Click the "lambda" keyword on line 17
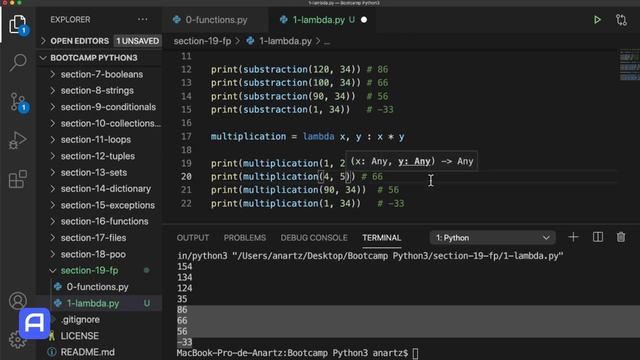 (x=318, y=136)
